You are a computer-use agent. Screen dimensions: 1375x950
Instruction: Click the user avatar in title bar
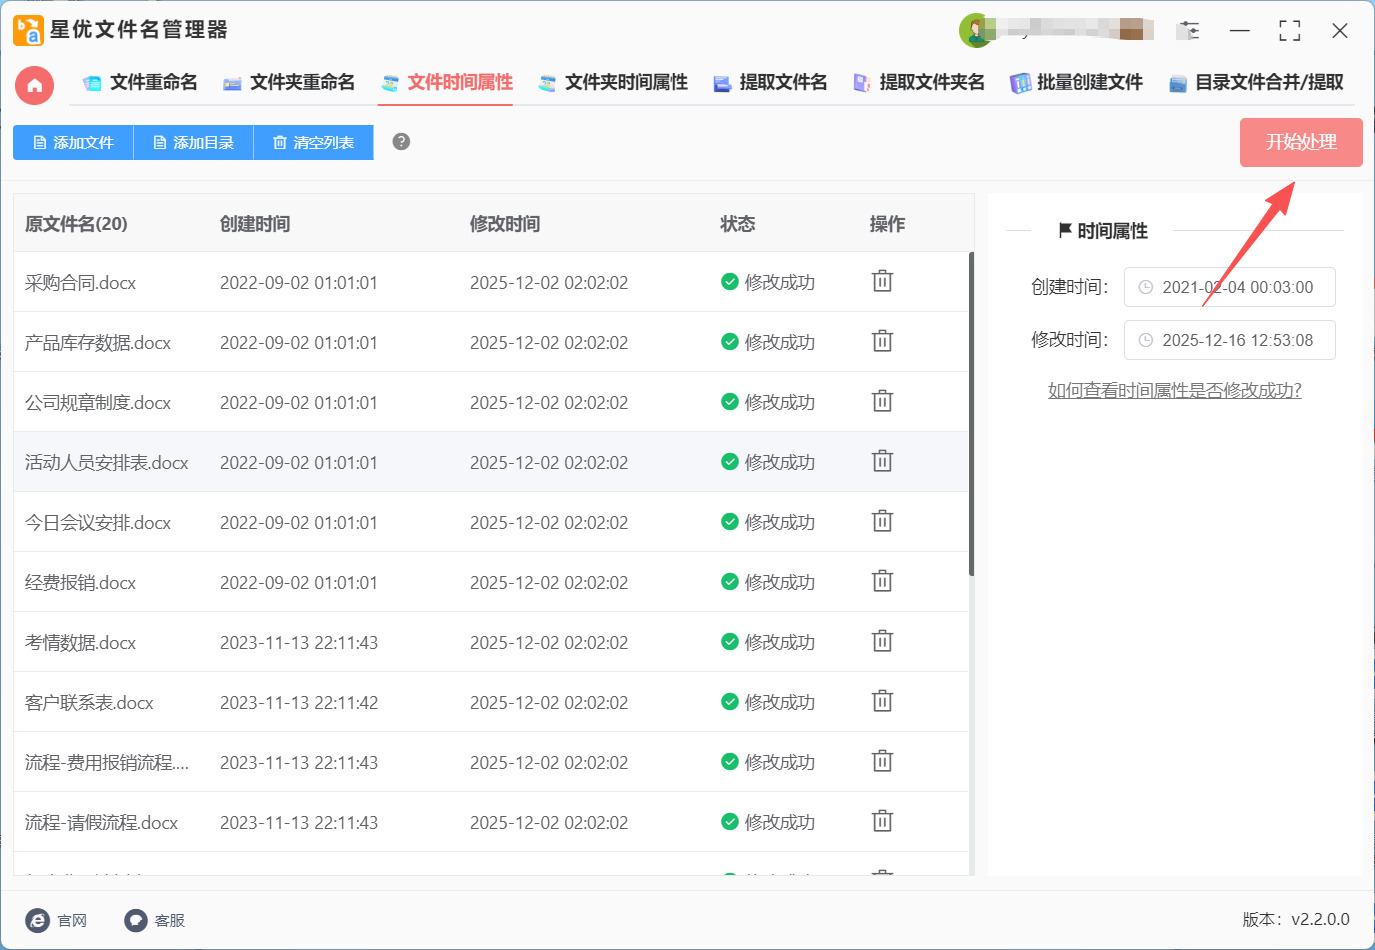click(975, 31)
